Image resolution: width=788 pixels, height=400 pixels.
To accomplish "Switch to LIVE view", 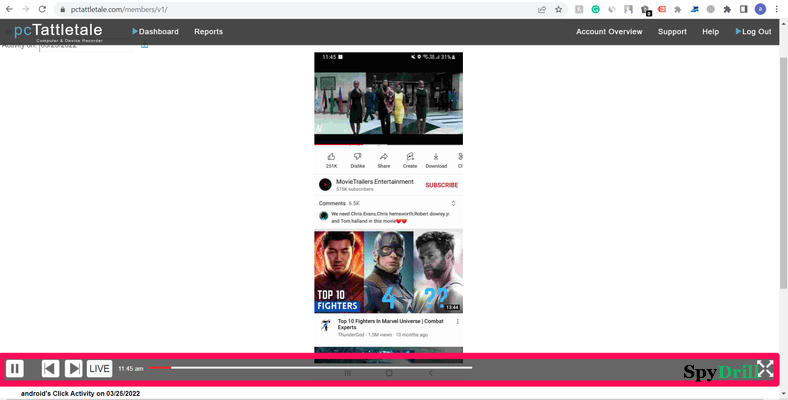I will [100, 369].
